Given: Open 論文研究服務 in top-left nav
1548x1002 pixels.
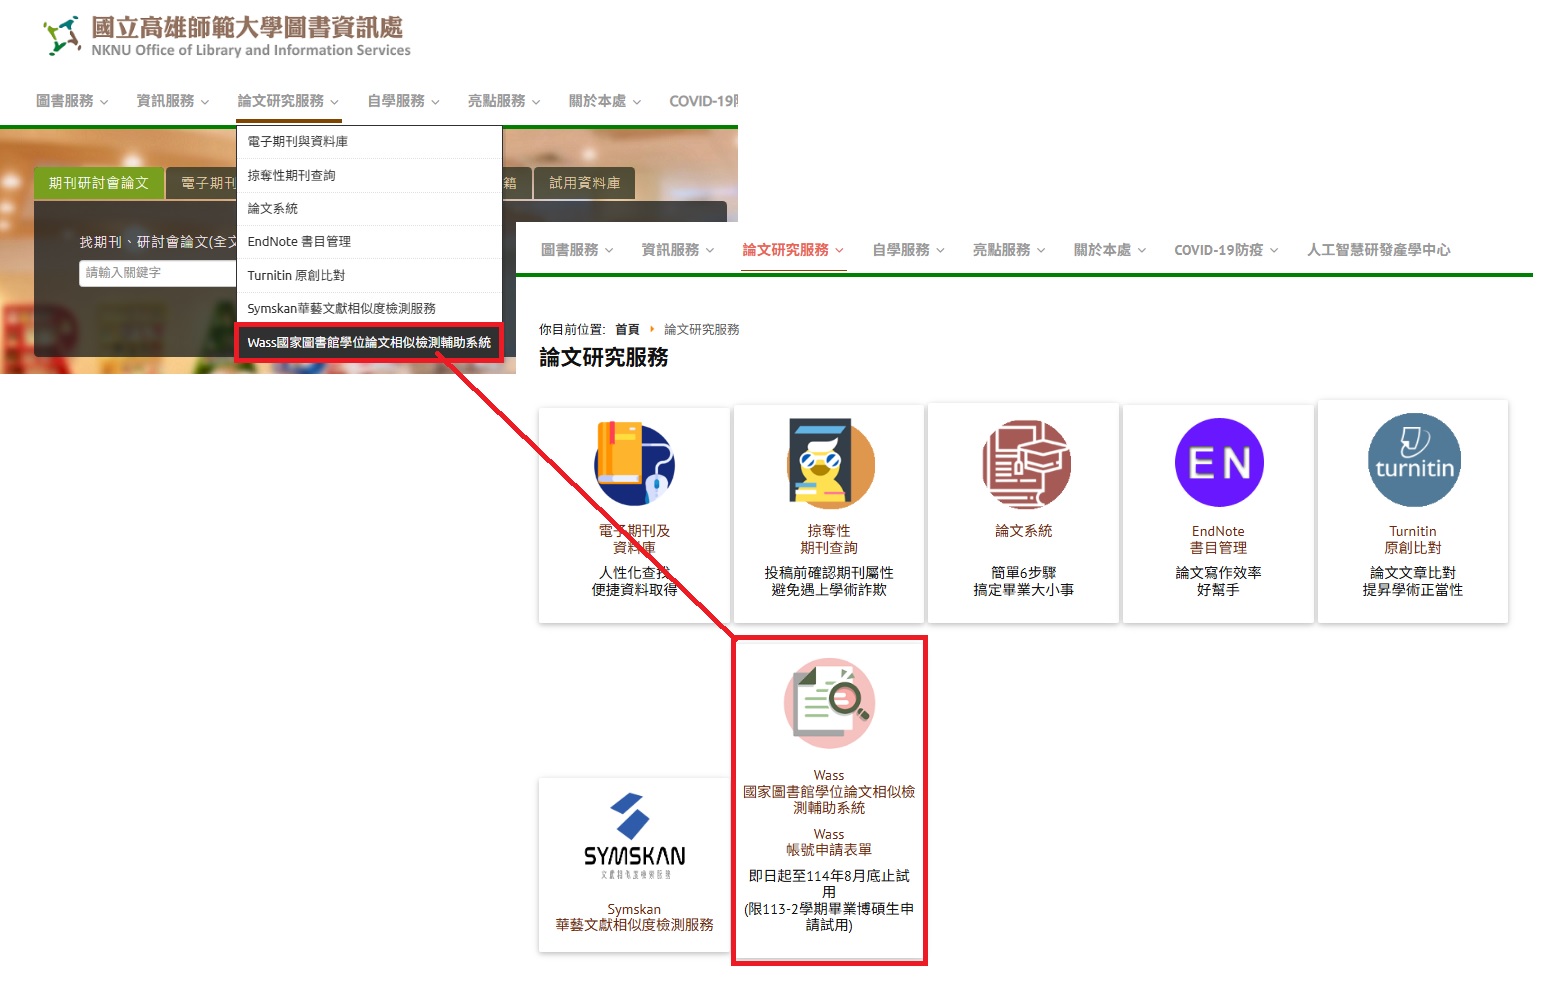Looking at the screenshot, I should pyautogui.click(x=288, y=101).
